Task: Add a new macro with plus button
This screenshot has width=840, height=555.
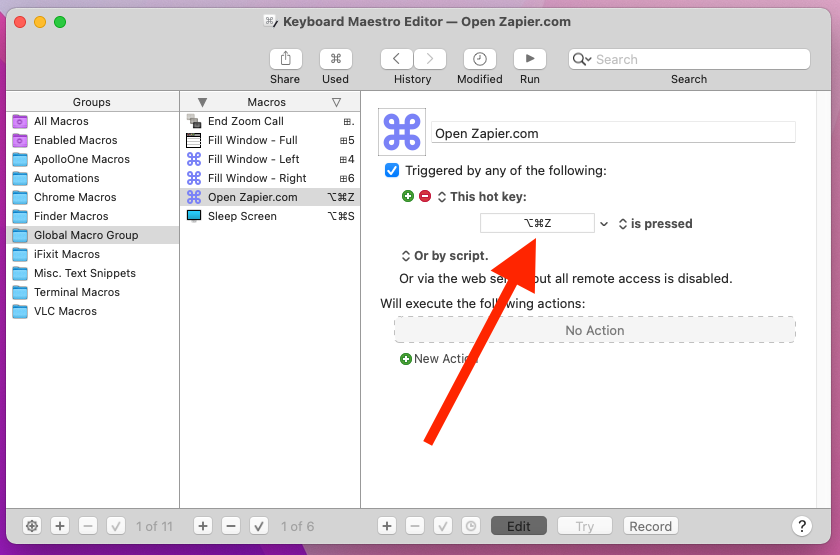Action: [x=203, y=526]
